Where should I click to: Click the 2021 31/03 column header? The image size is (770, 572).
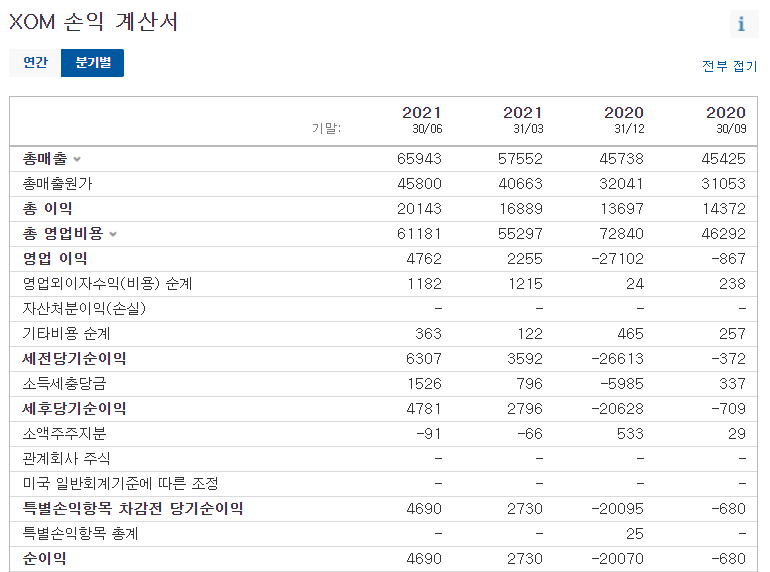pyautogui.click(x=523, y=120)
